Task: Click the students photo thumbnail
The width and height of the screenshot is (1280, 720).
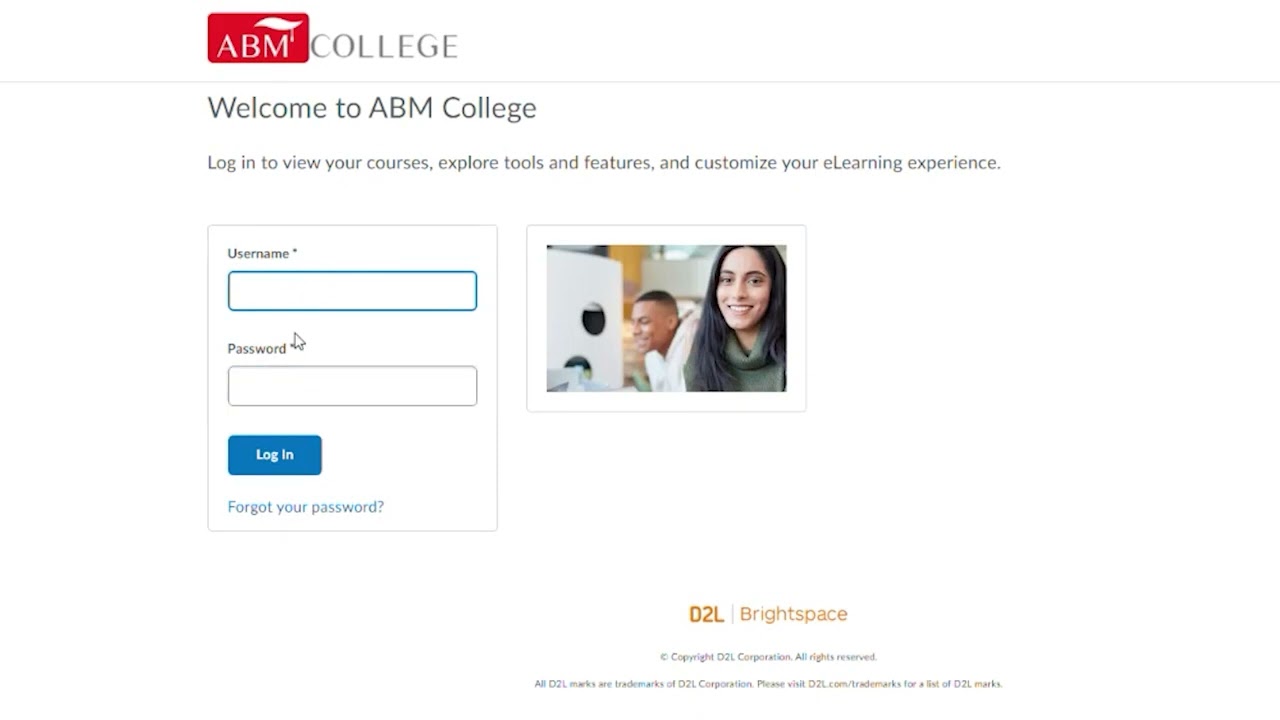Action: (666, 318)
